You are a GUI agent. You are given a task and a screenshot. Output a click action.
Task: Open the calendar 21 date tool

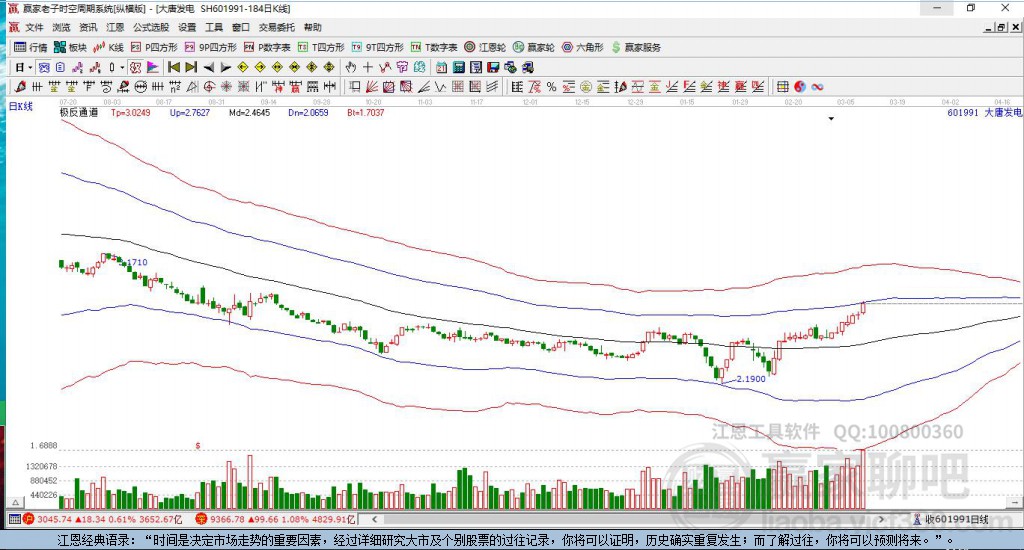point(441,67)
